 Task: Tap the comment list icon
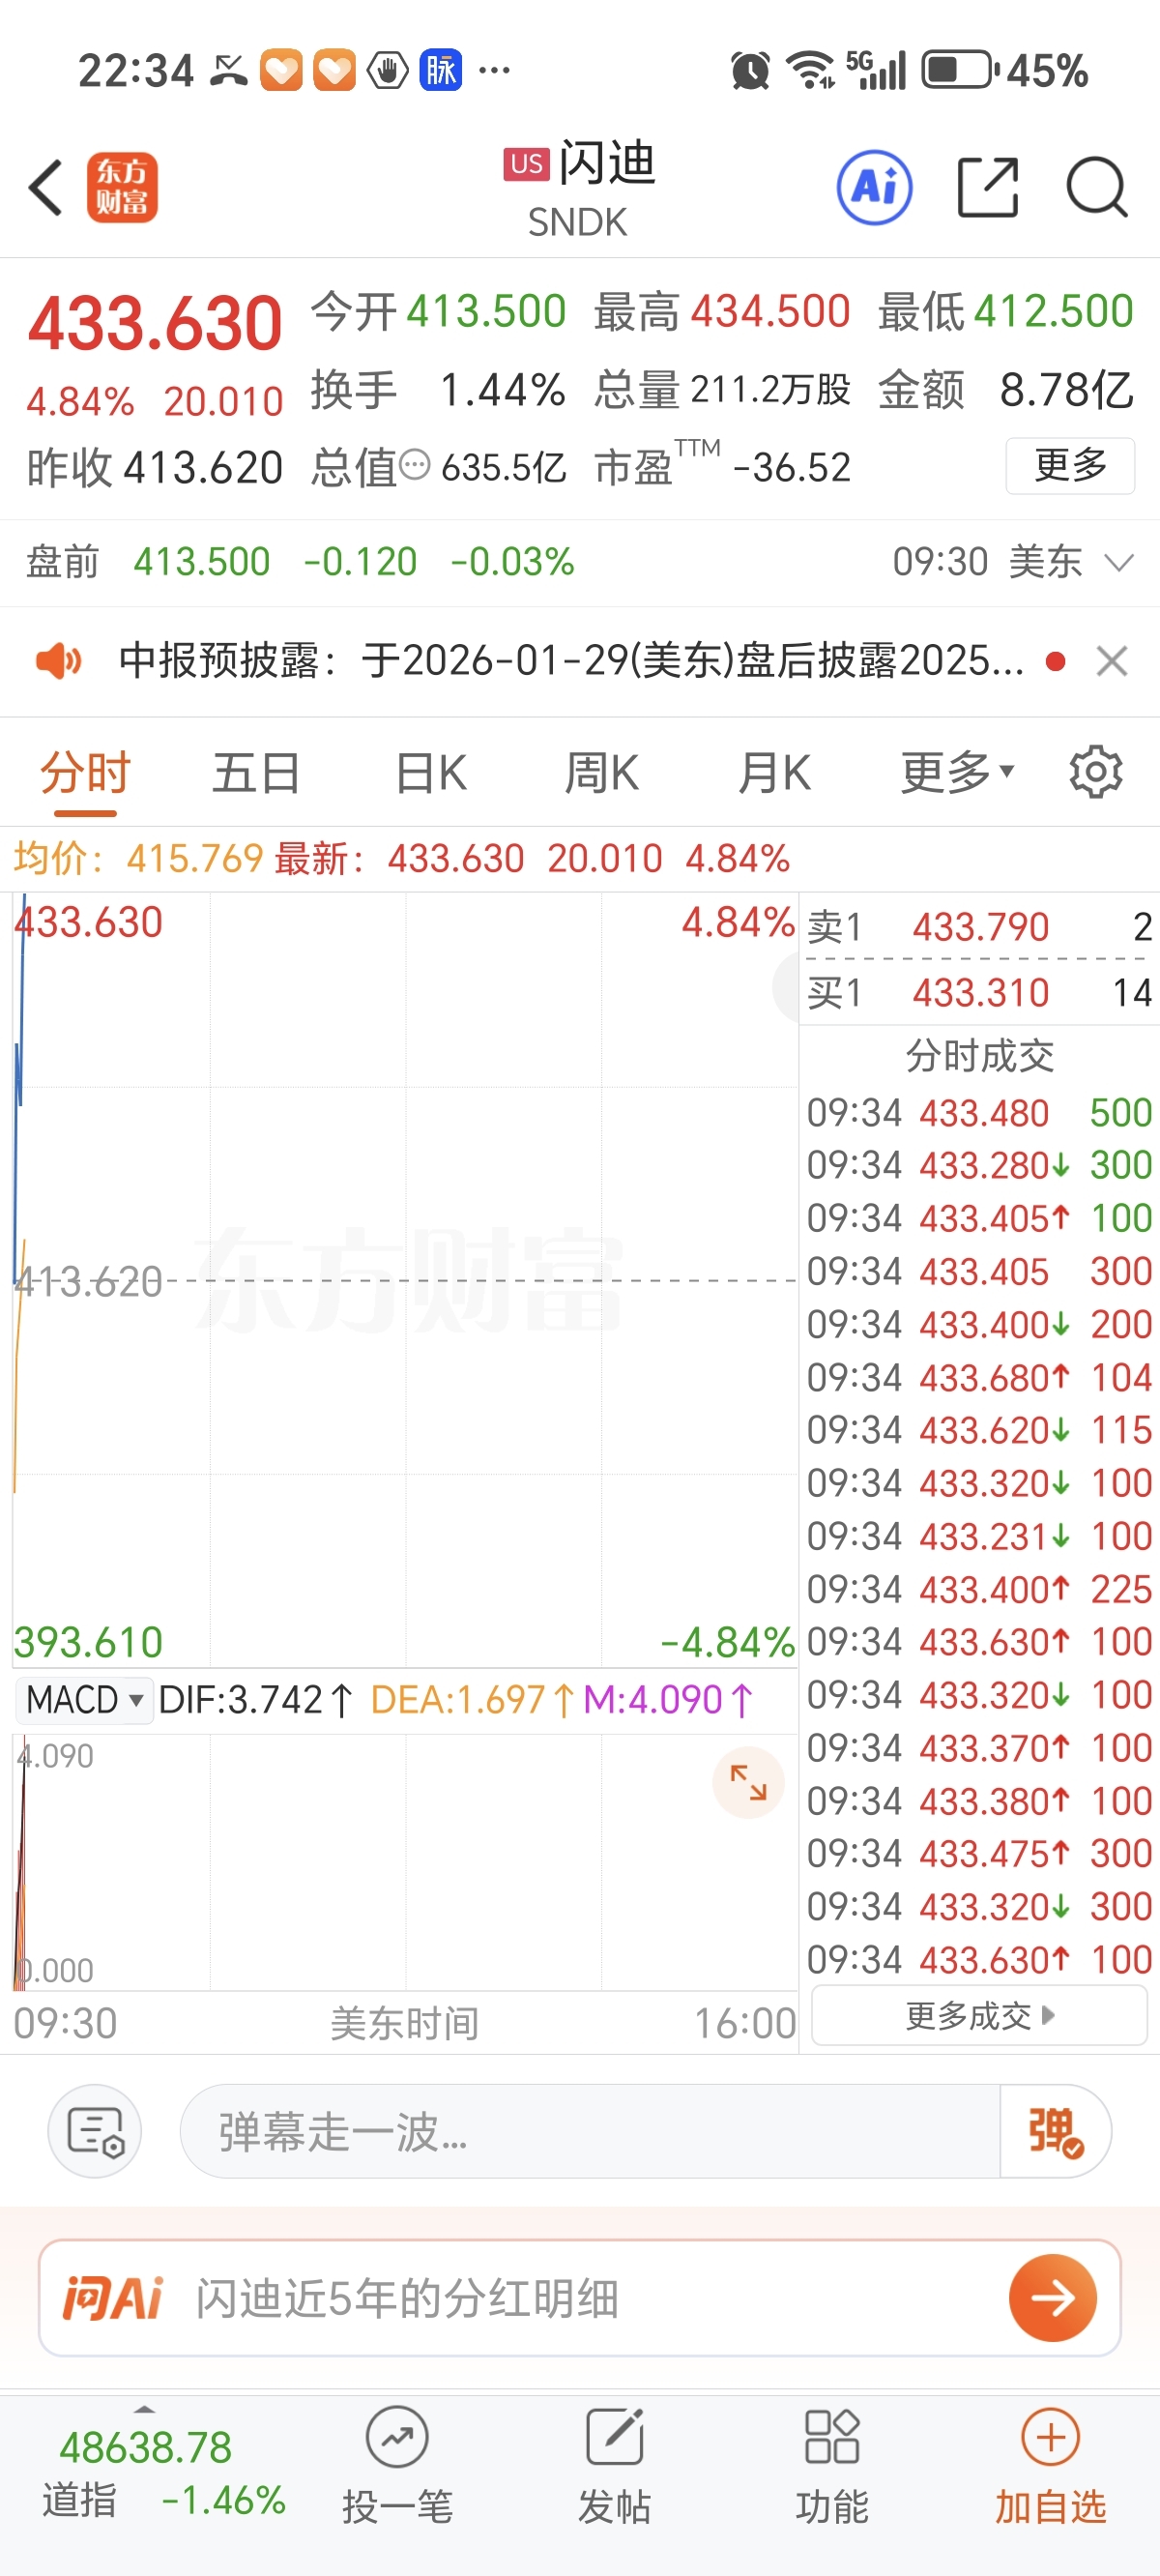point(95,2131)
